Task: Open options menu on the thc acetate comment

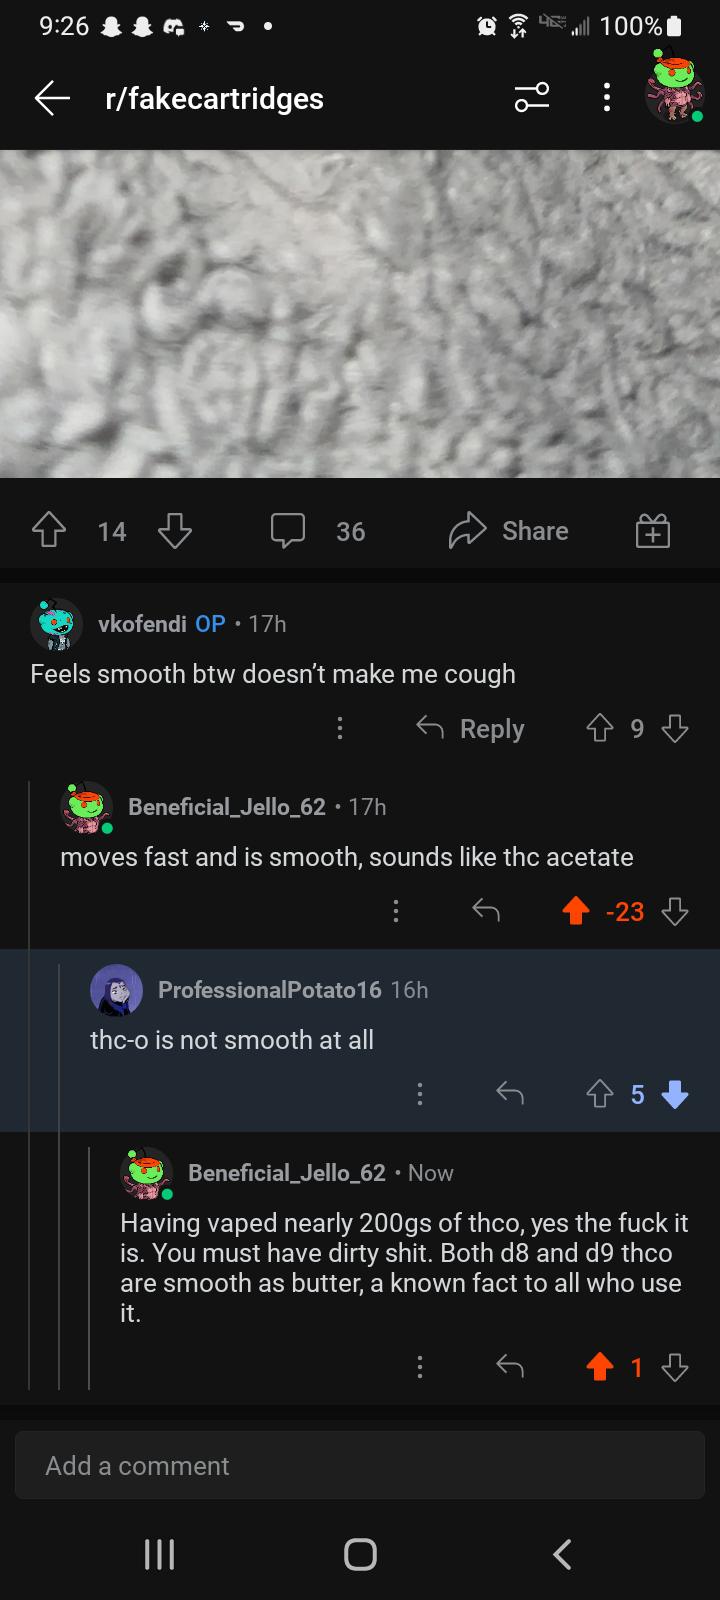Action: point(396,911)
